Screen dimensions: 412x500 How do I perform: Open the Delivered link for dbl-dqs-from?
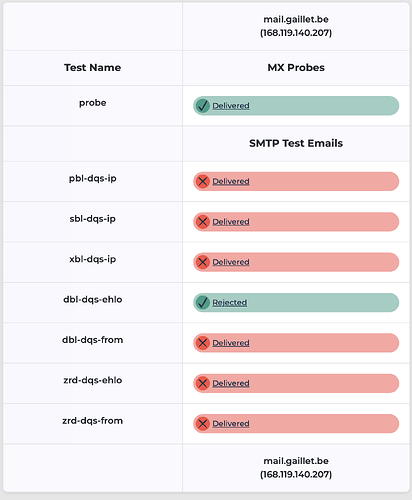pos(231,343)
